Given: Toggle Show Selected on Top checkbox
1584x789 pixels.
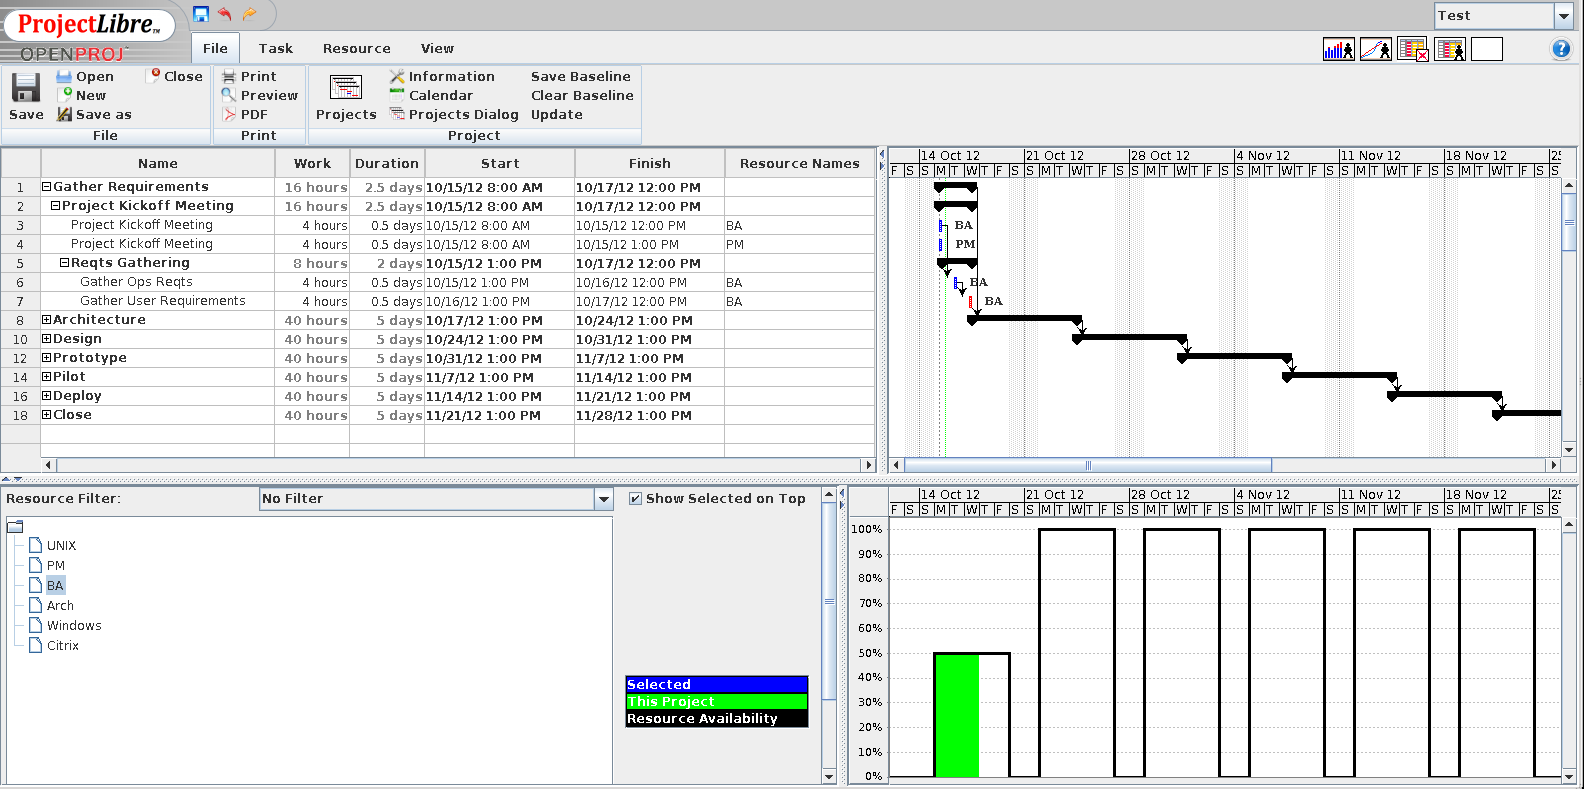Looking at the screenshot, I should 635,498.
